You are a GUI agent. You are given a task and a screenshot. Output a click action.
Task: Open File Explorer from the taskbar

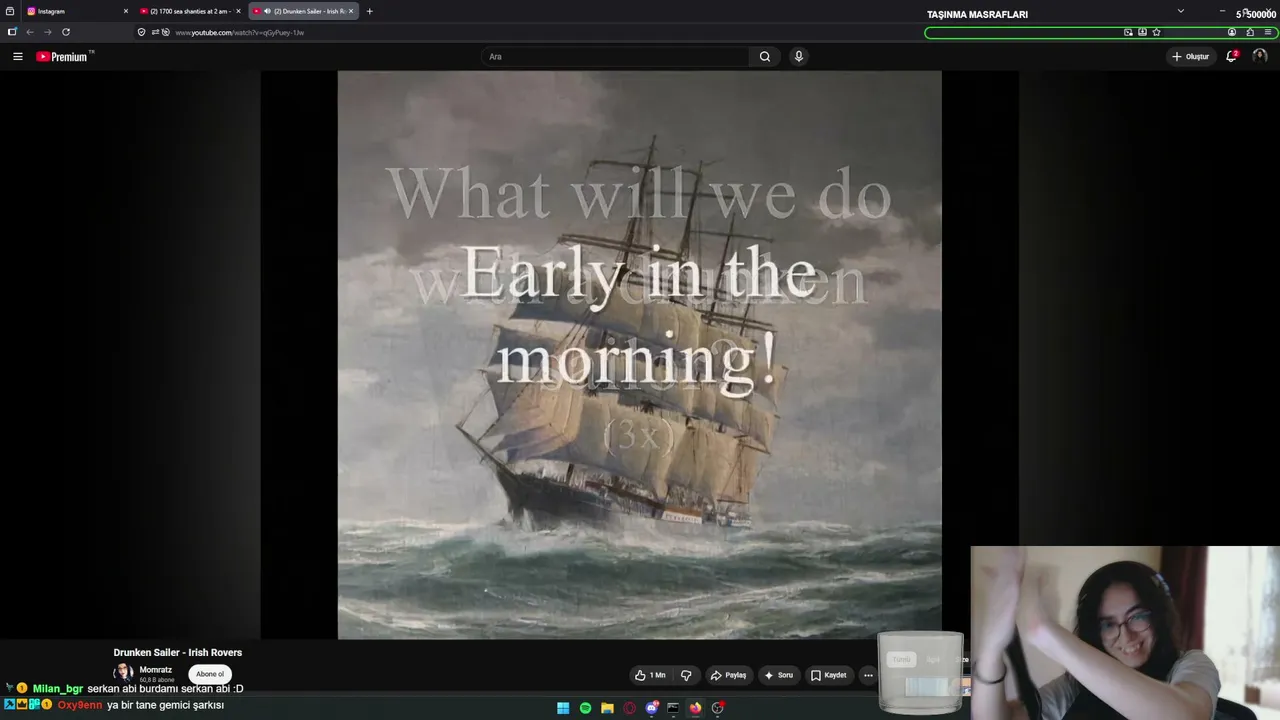(x=607, y=708)
